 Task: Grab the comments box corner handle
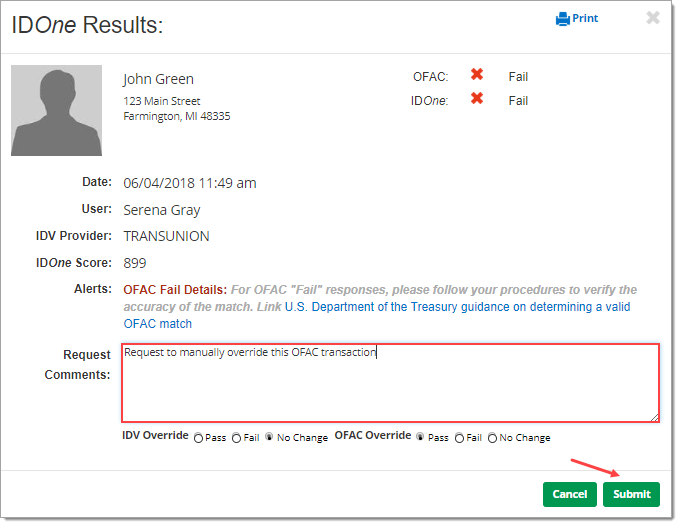pyautogui.click(x=655, y=418)
